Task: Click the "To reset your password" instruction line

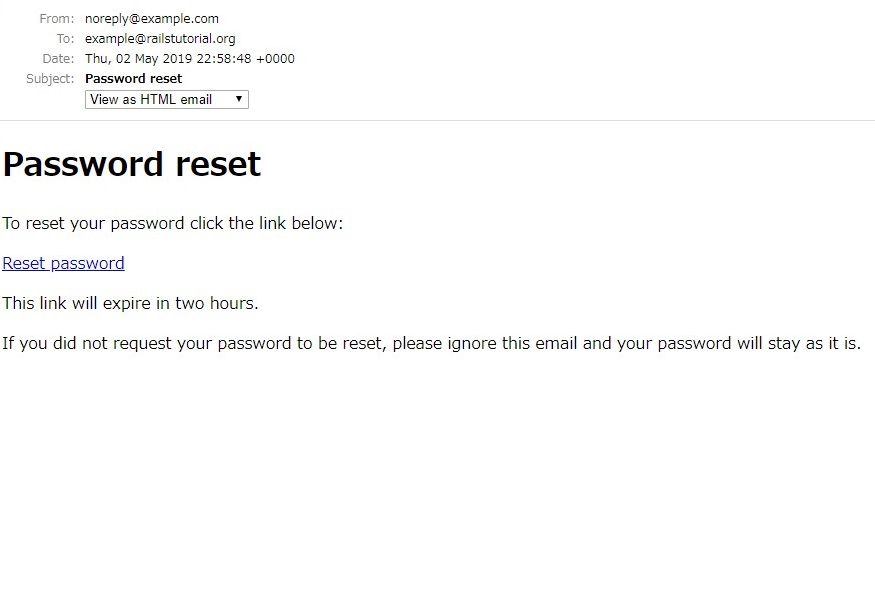Action: 172,223
